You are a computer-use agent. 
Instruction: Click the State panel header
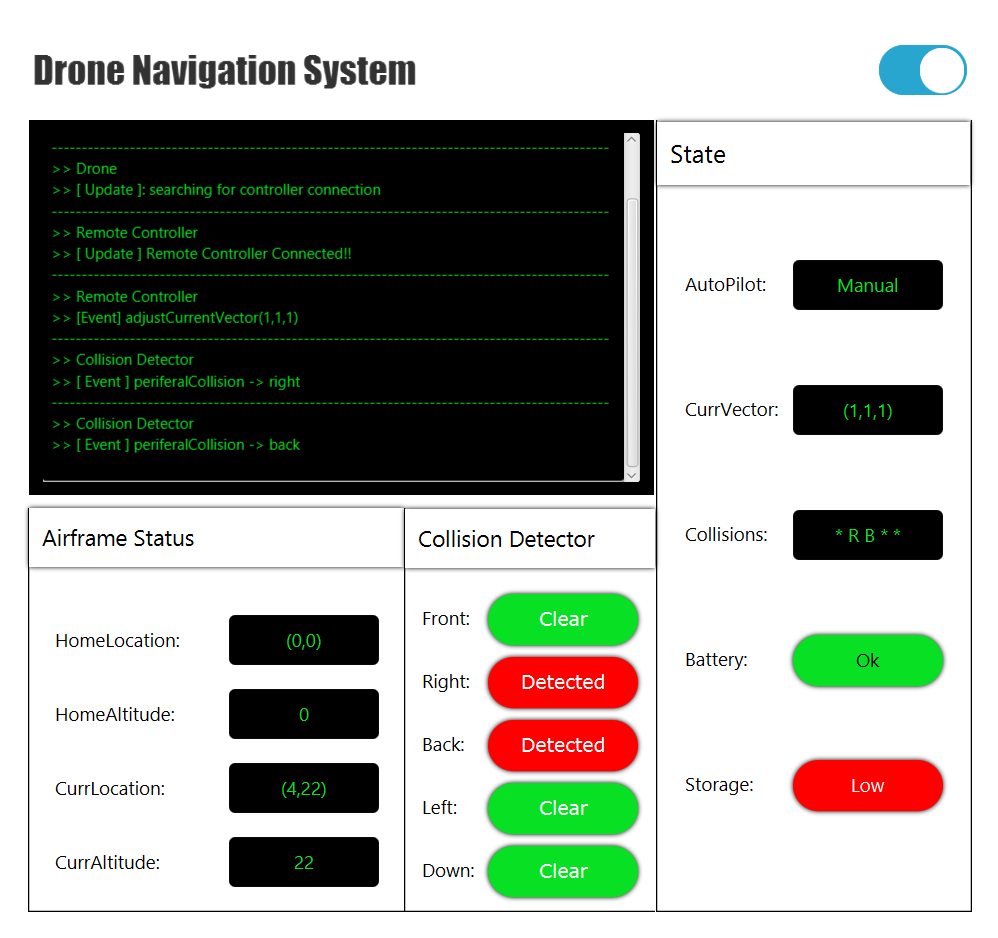(x=697, y=154)
